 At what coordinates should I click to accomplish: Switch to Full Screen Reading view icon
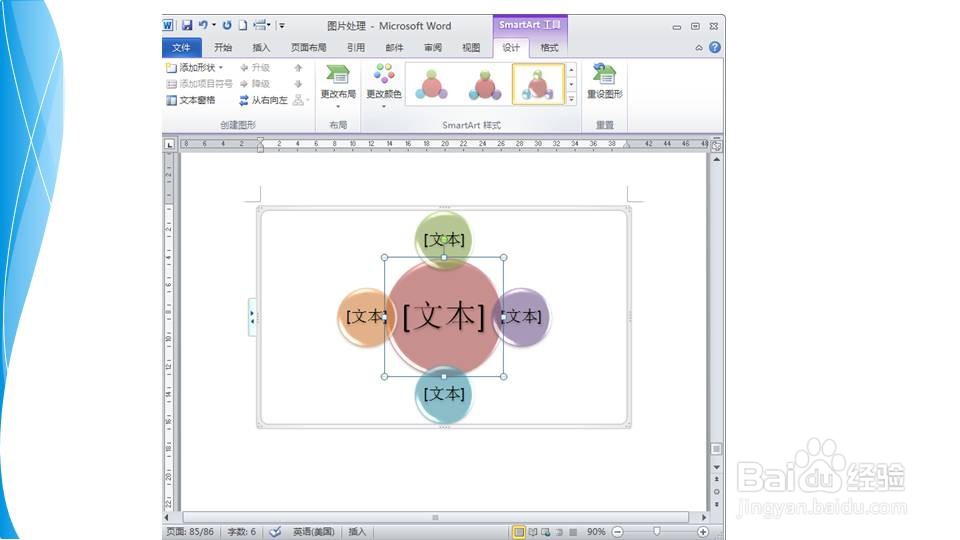pos(533,532)
